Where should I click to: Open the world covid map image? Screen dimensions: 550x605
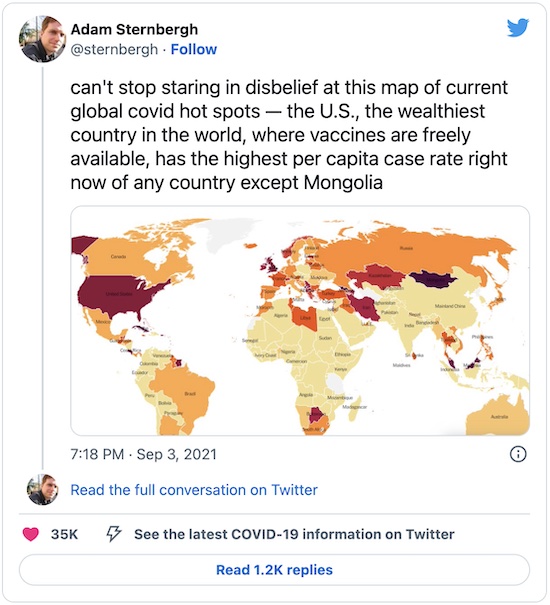click(x=300, y=321)
